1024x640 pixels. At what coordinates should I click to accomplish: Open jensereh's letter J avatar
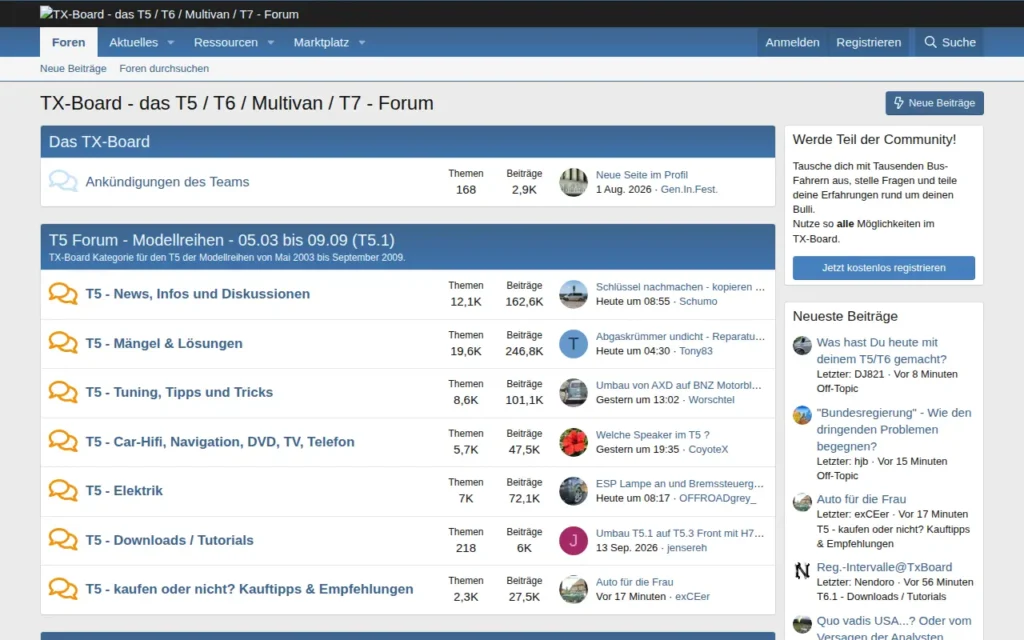[573, 541]
